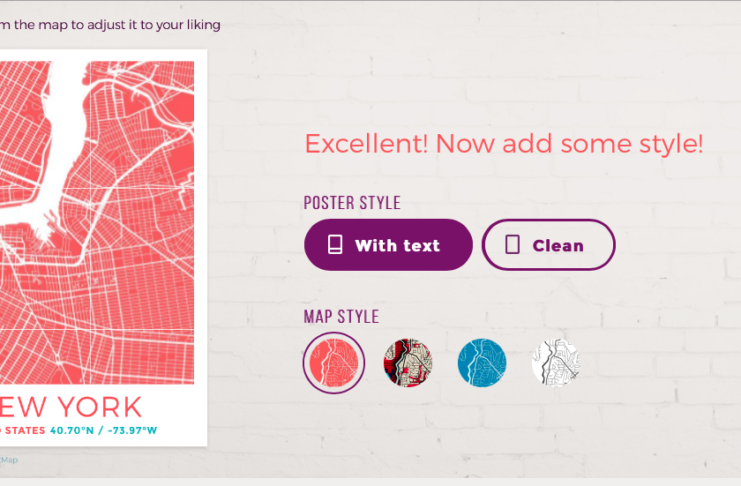Click the blank poster icon inside Clean

(512, 245)
